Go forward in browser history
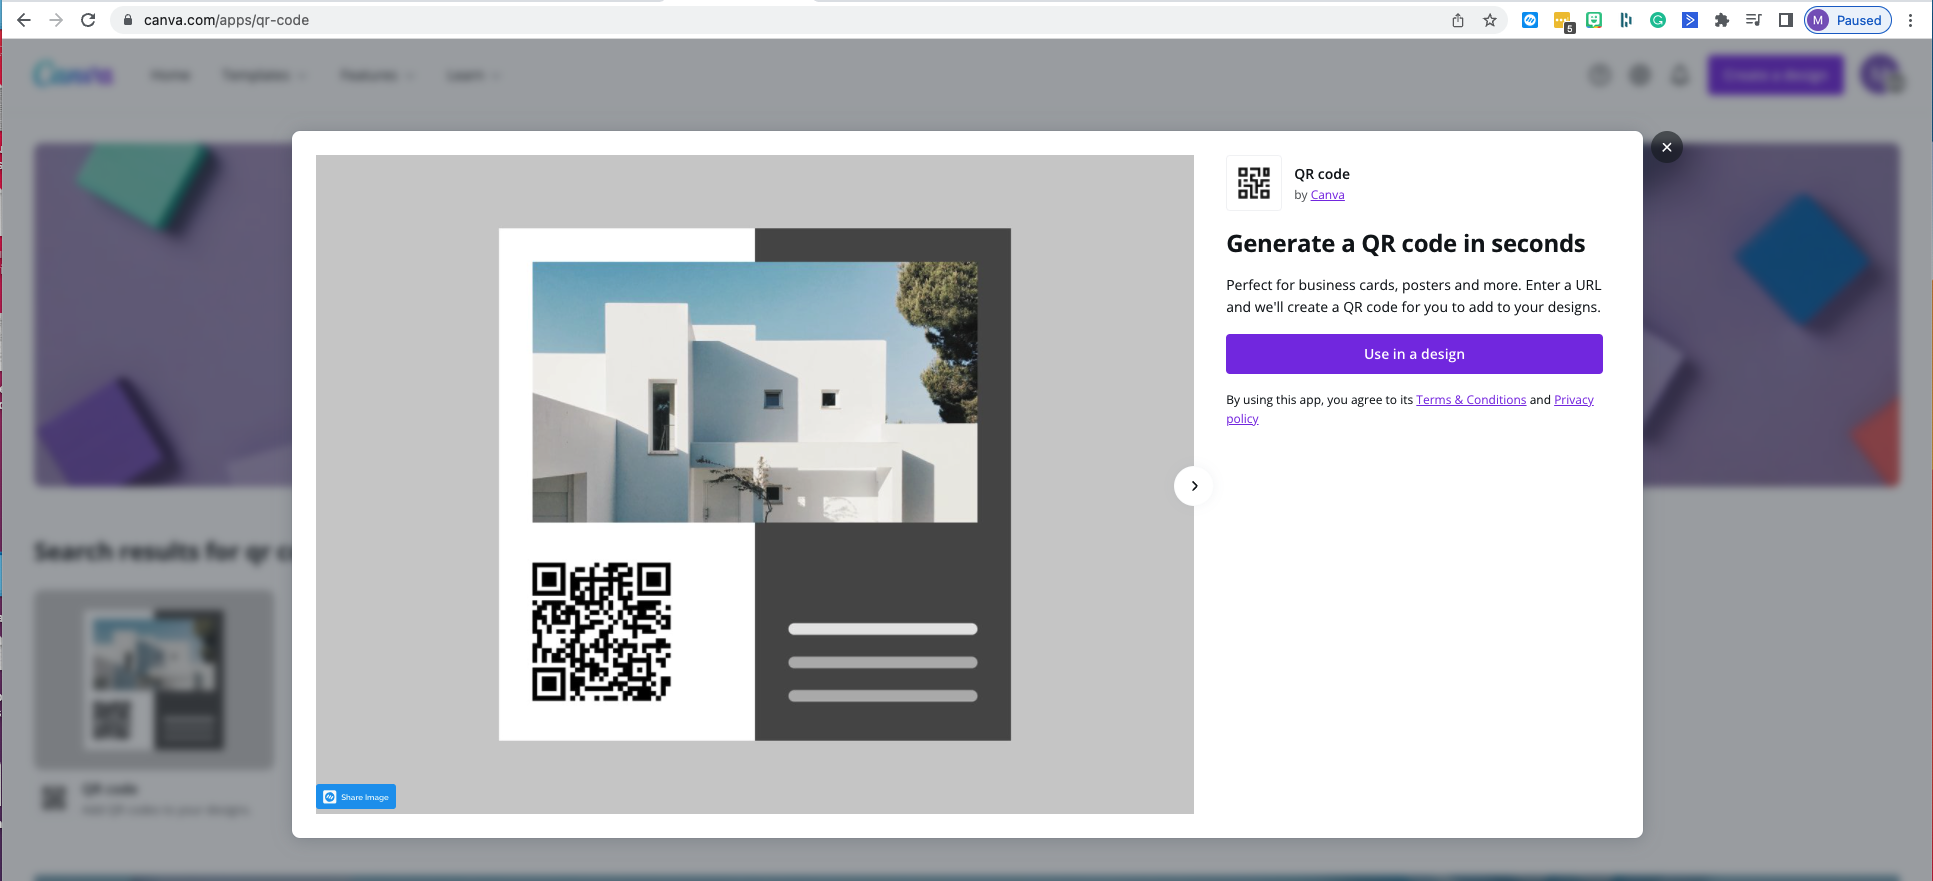The height and width of the screenshot is (881, 1933). (56, 20)
